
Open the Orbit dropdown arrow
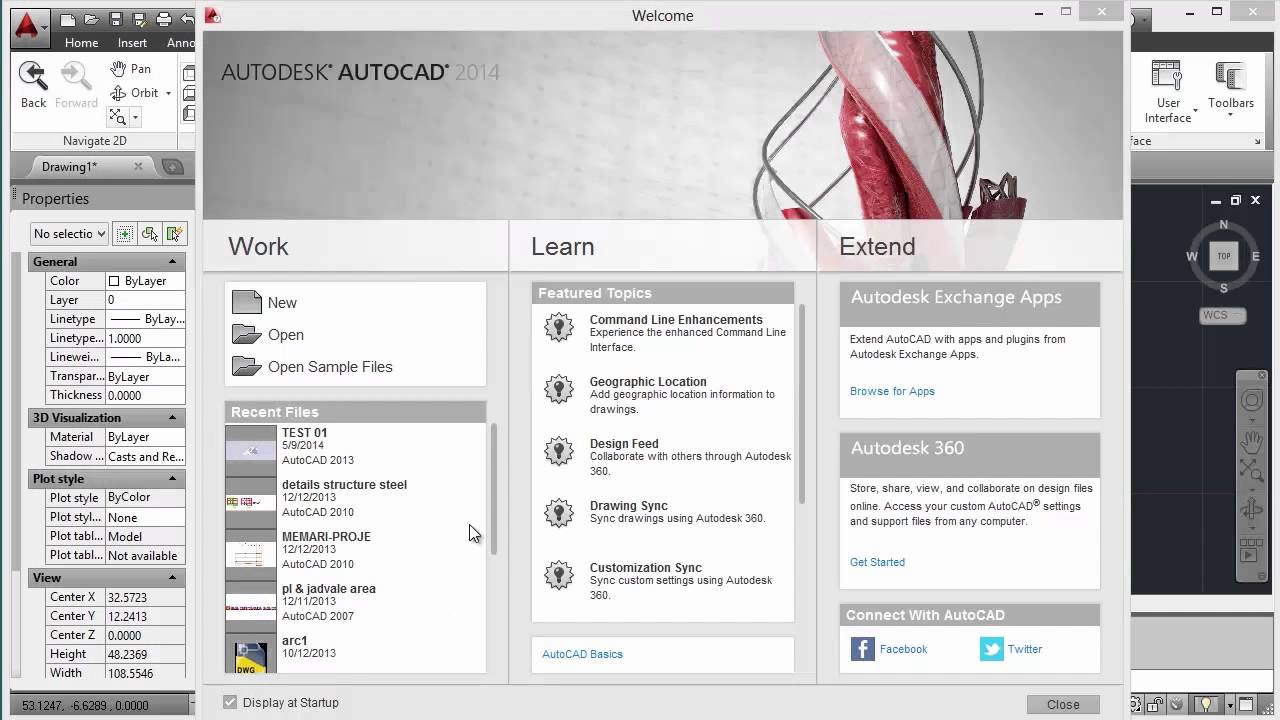168,93
